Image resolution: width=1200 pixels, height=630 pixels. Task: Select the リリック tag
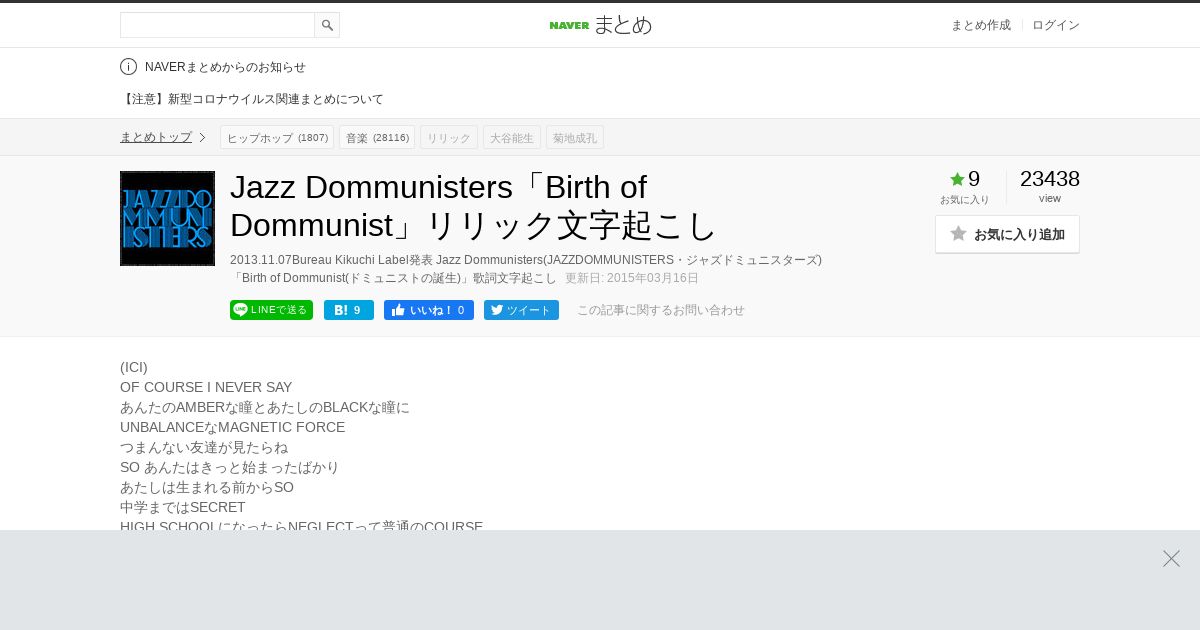(x=449, y=137)
